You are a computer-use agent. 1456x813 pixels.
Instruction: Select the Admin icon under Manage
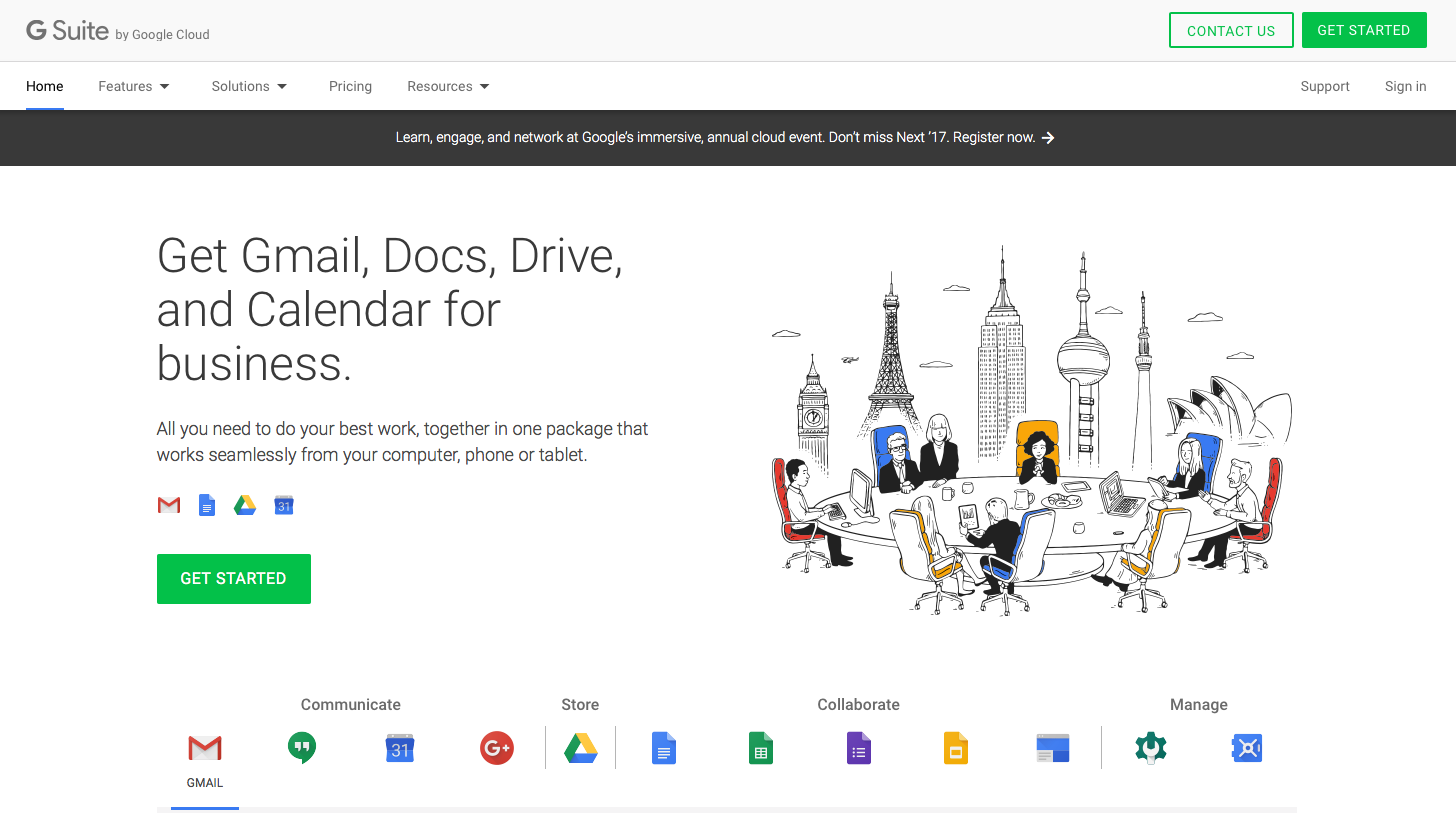click(1151, 748)
